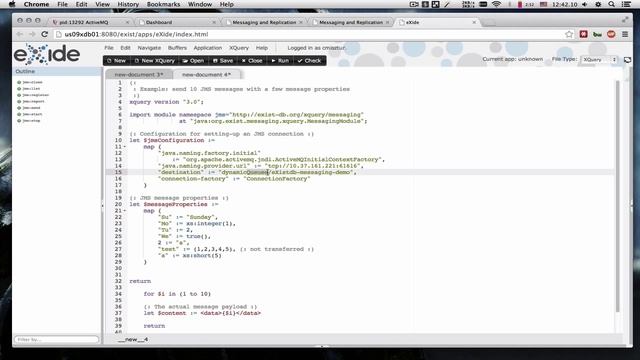Click the Wi-Fi icon in the menu bar
The height and width of the screenshot is (360, 640).
point(496,4)
